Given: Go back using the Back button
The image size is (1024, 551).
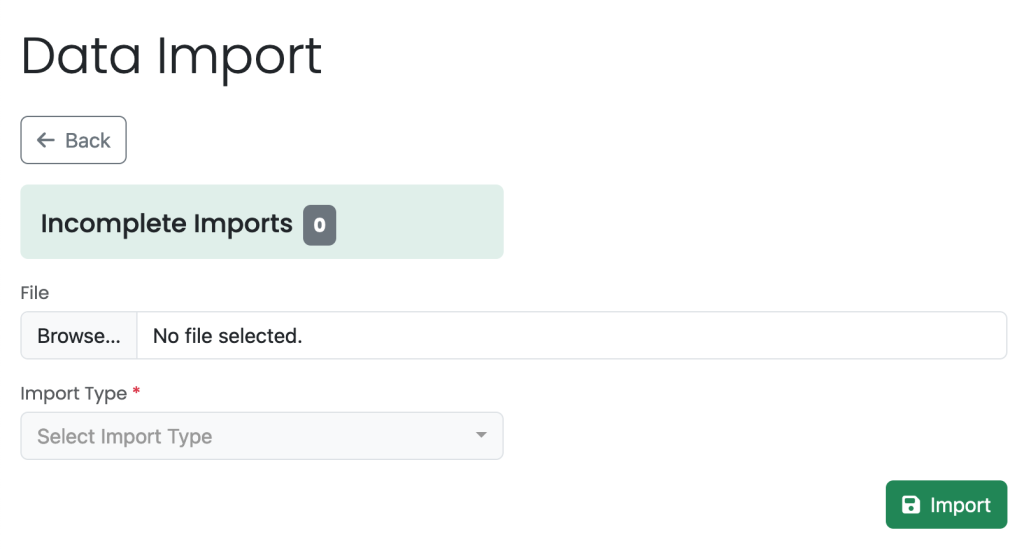Looking at the screenshot, I should (73, 140).
